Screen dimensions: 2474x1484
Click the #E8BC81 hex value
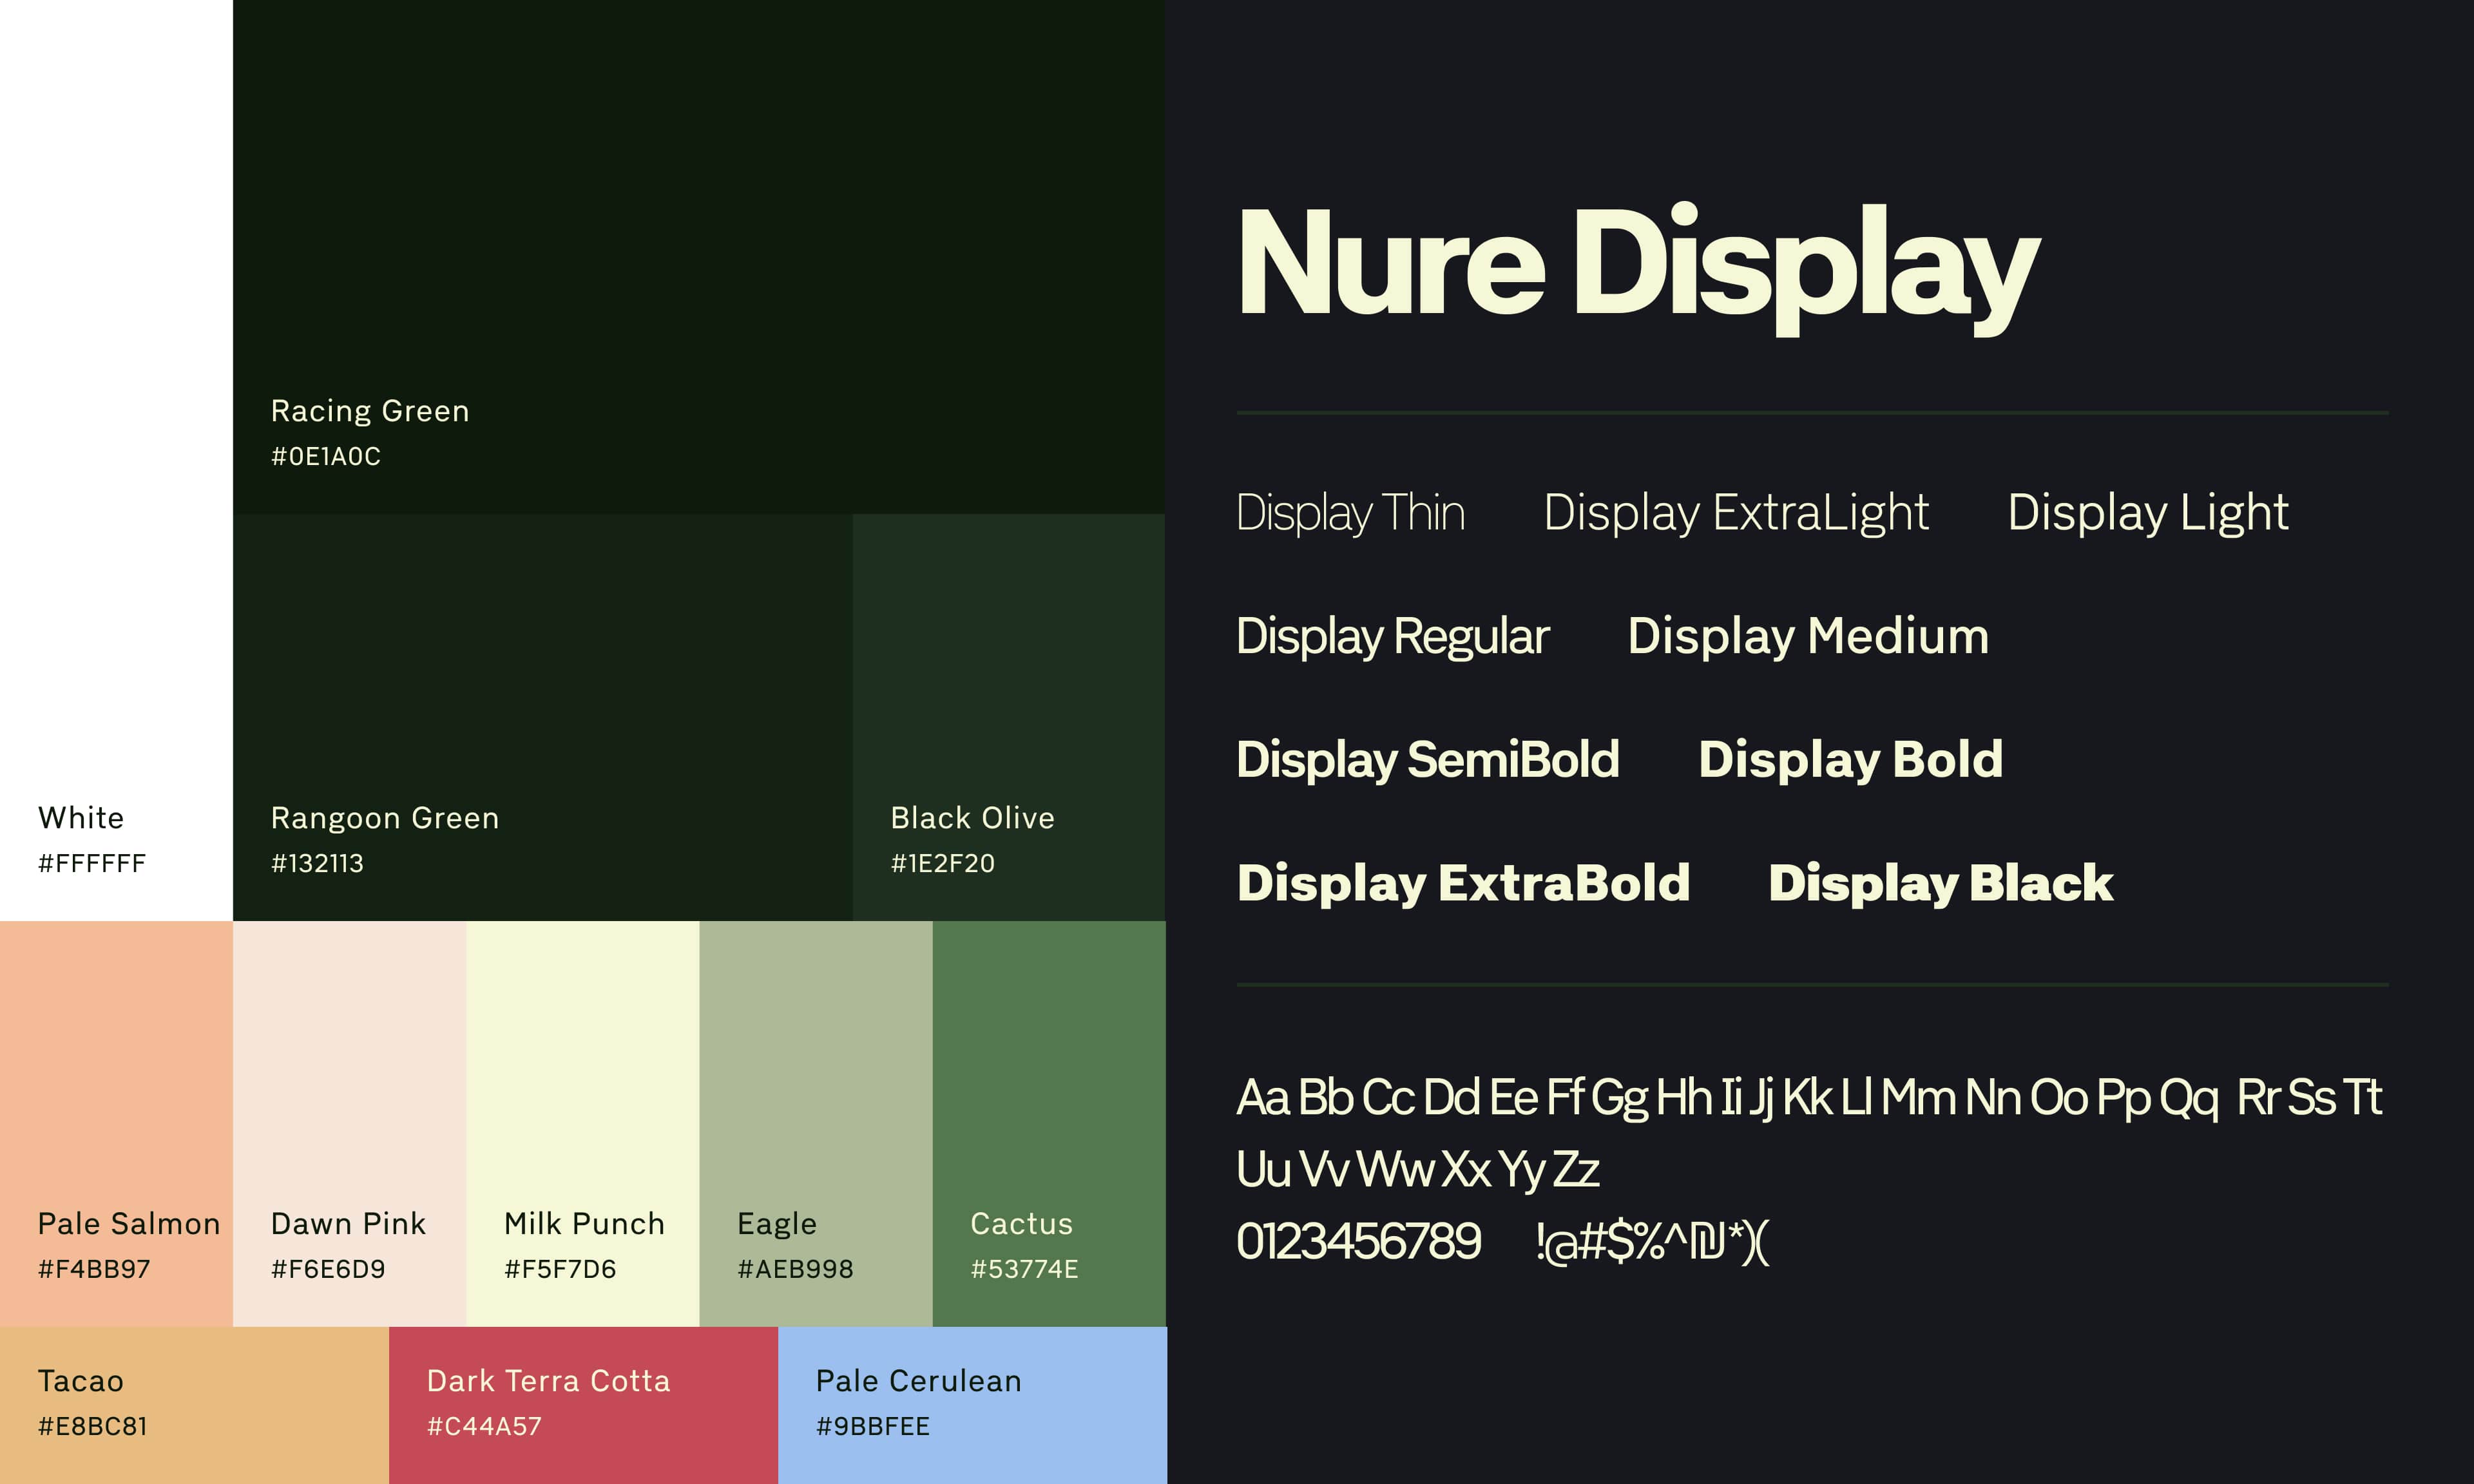(93, 1427)
